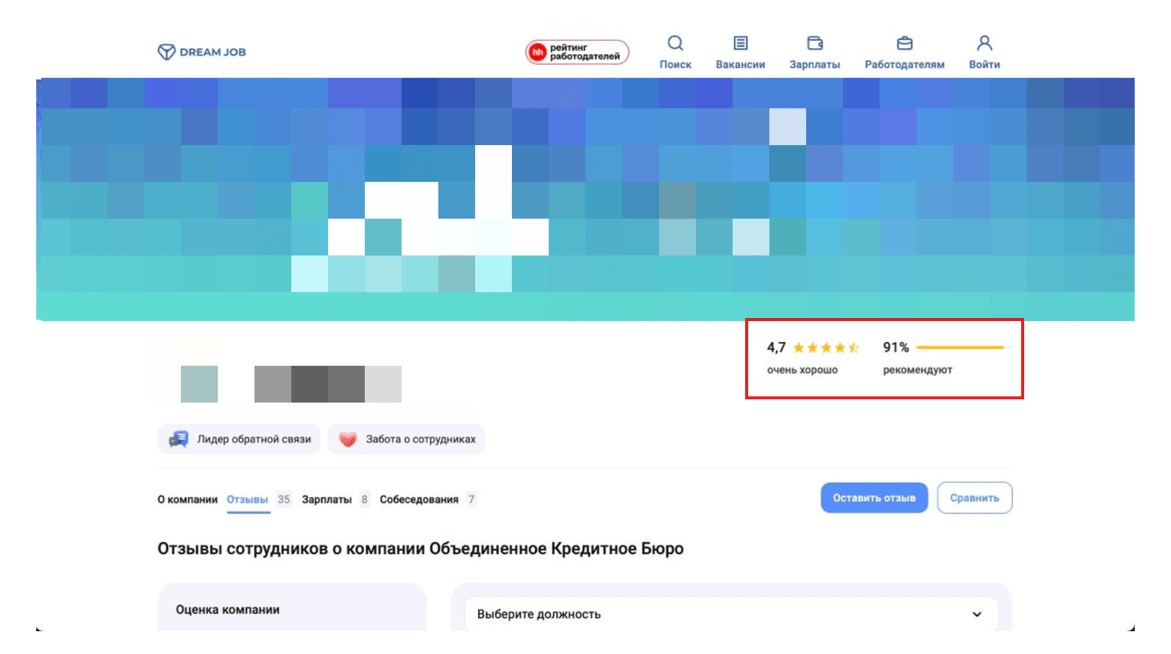Open the Выберите должность dropdown

click(731, 614)
